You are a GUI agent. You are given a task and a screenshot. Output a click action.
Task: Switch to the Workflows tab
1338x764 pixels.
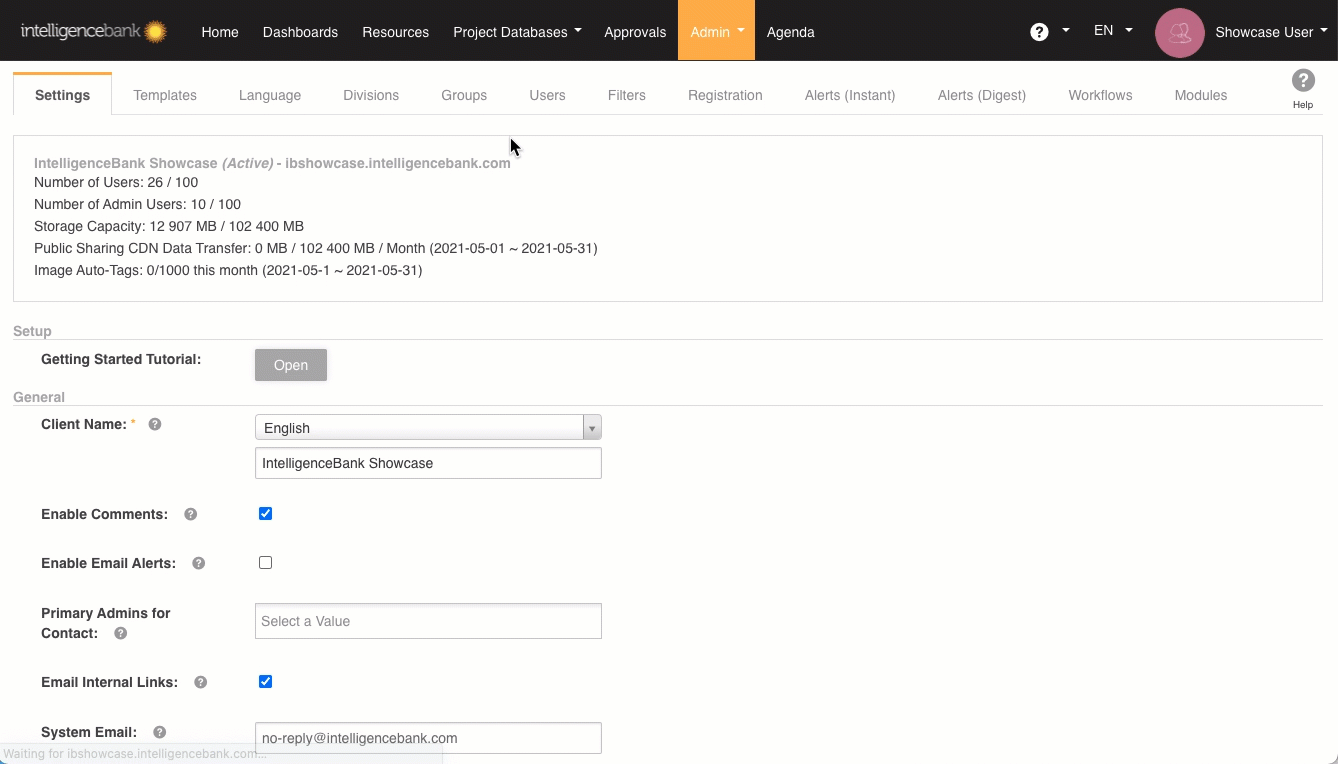pyautogui.click(x=1100, y=95)
